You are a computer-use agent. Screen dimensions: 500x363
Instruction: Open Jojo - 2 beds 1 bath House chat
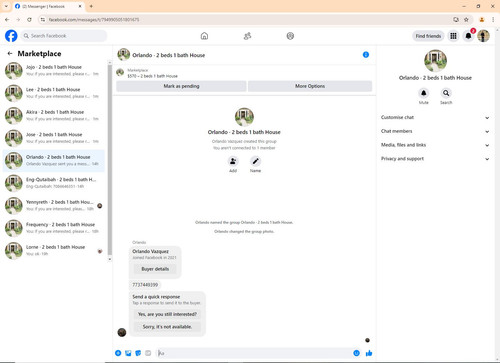(x=54, y=71)
